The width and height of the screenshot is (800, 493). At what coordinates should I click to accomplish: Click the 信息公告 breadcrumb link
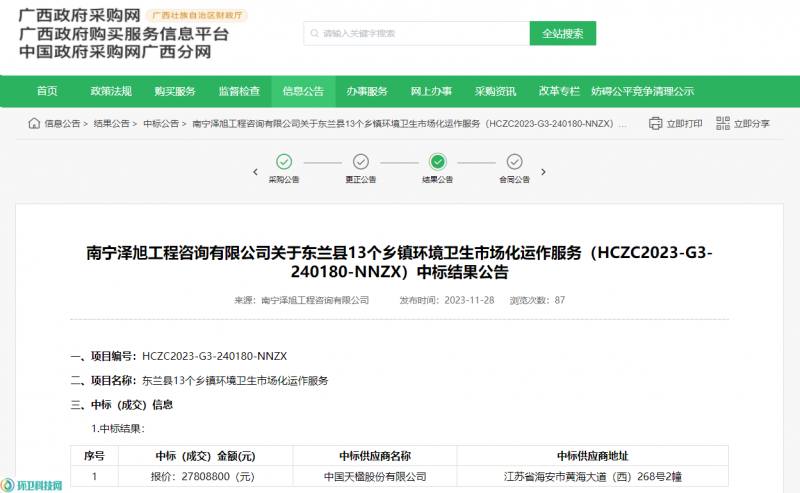click(x=62, y=124)
